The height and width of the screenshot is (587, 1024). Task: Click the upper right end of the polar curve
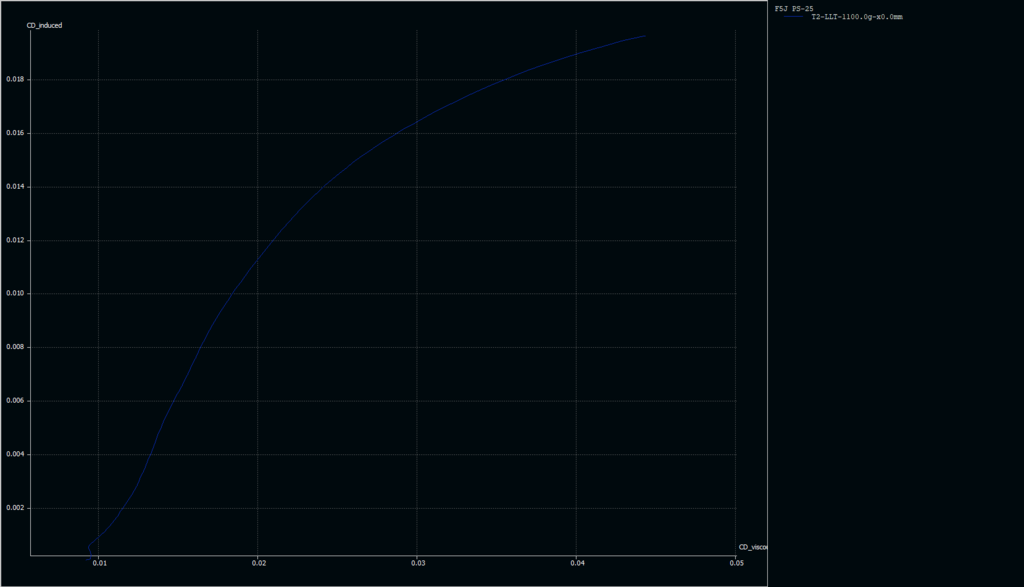coord(645,36)
